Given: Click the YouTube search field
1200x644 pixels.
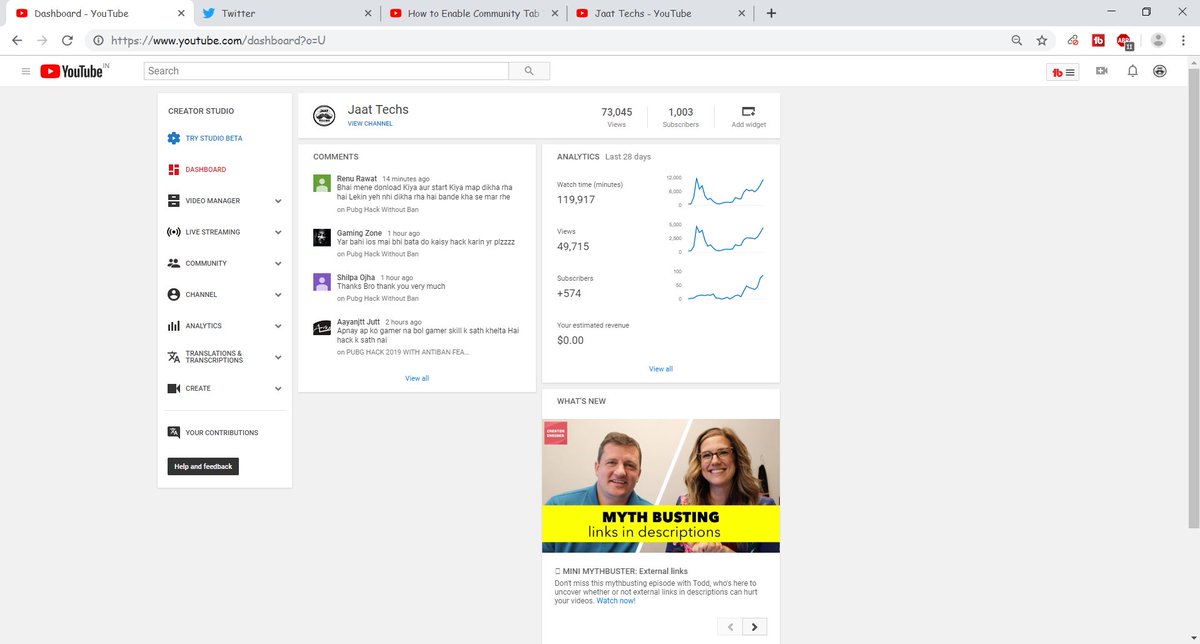Looking at the screenshot, I should pyautogui.click(x=327, y=71).
